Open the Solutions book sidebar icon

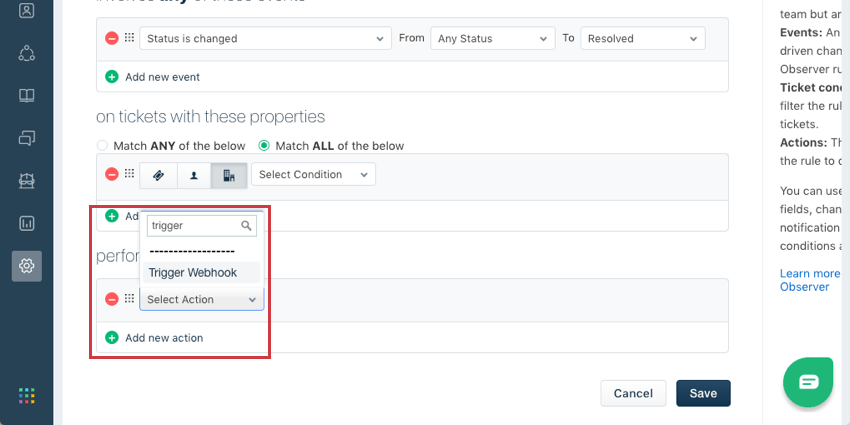pos(26,96)
